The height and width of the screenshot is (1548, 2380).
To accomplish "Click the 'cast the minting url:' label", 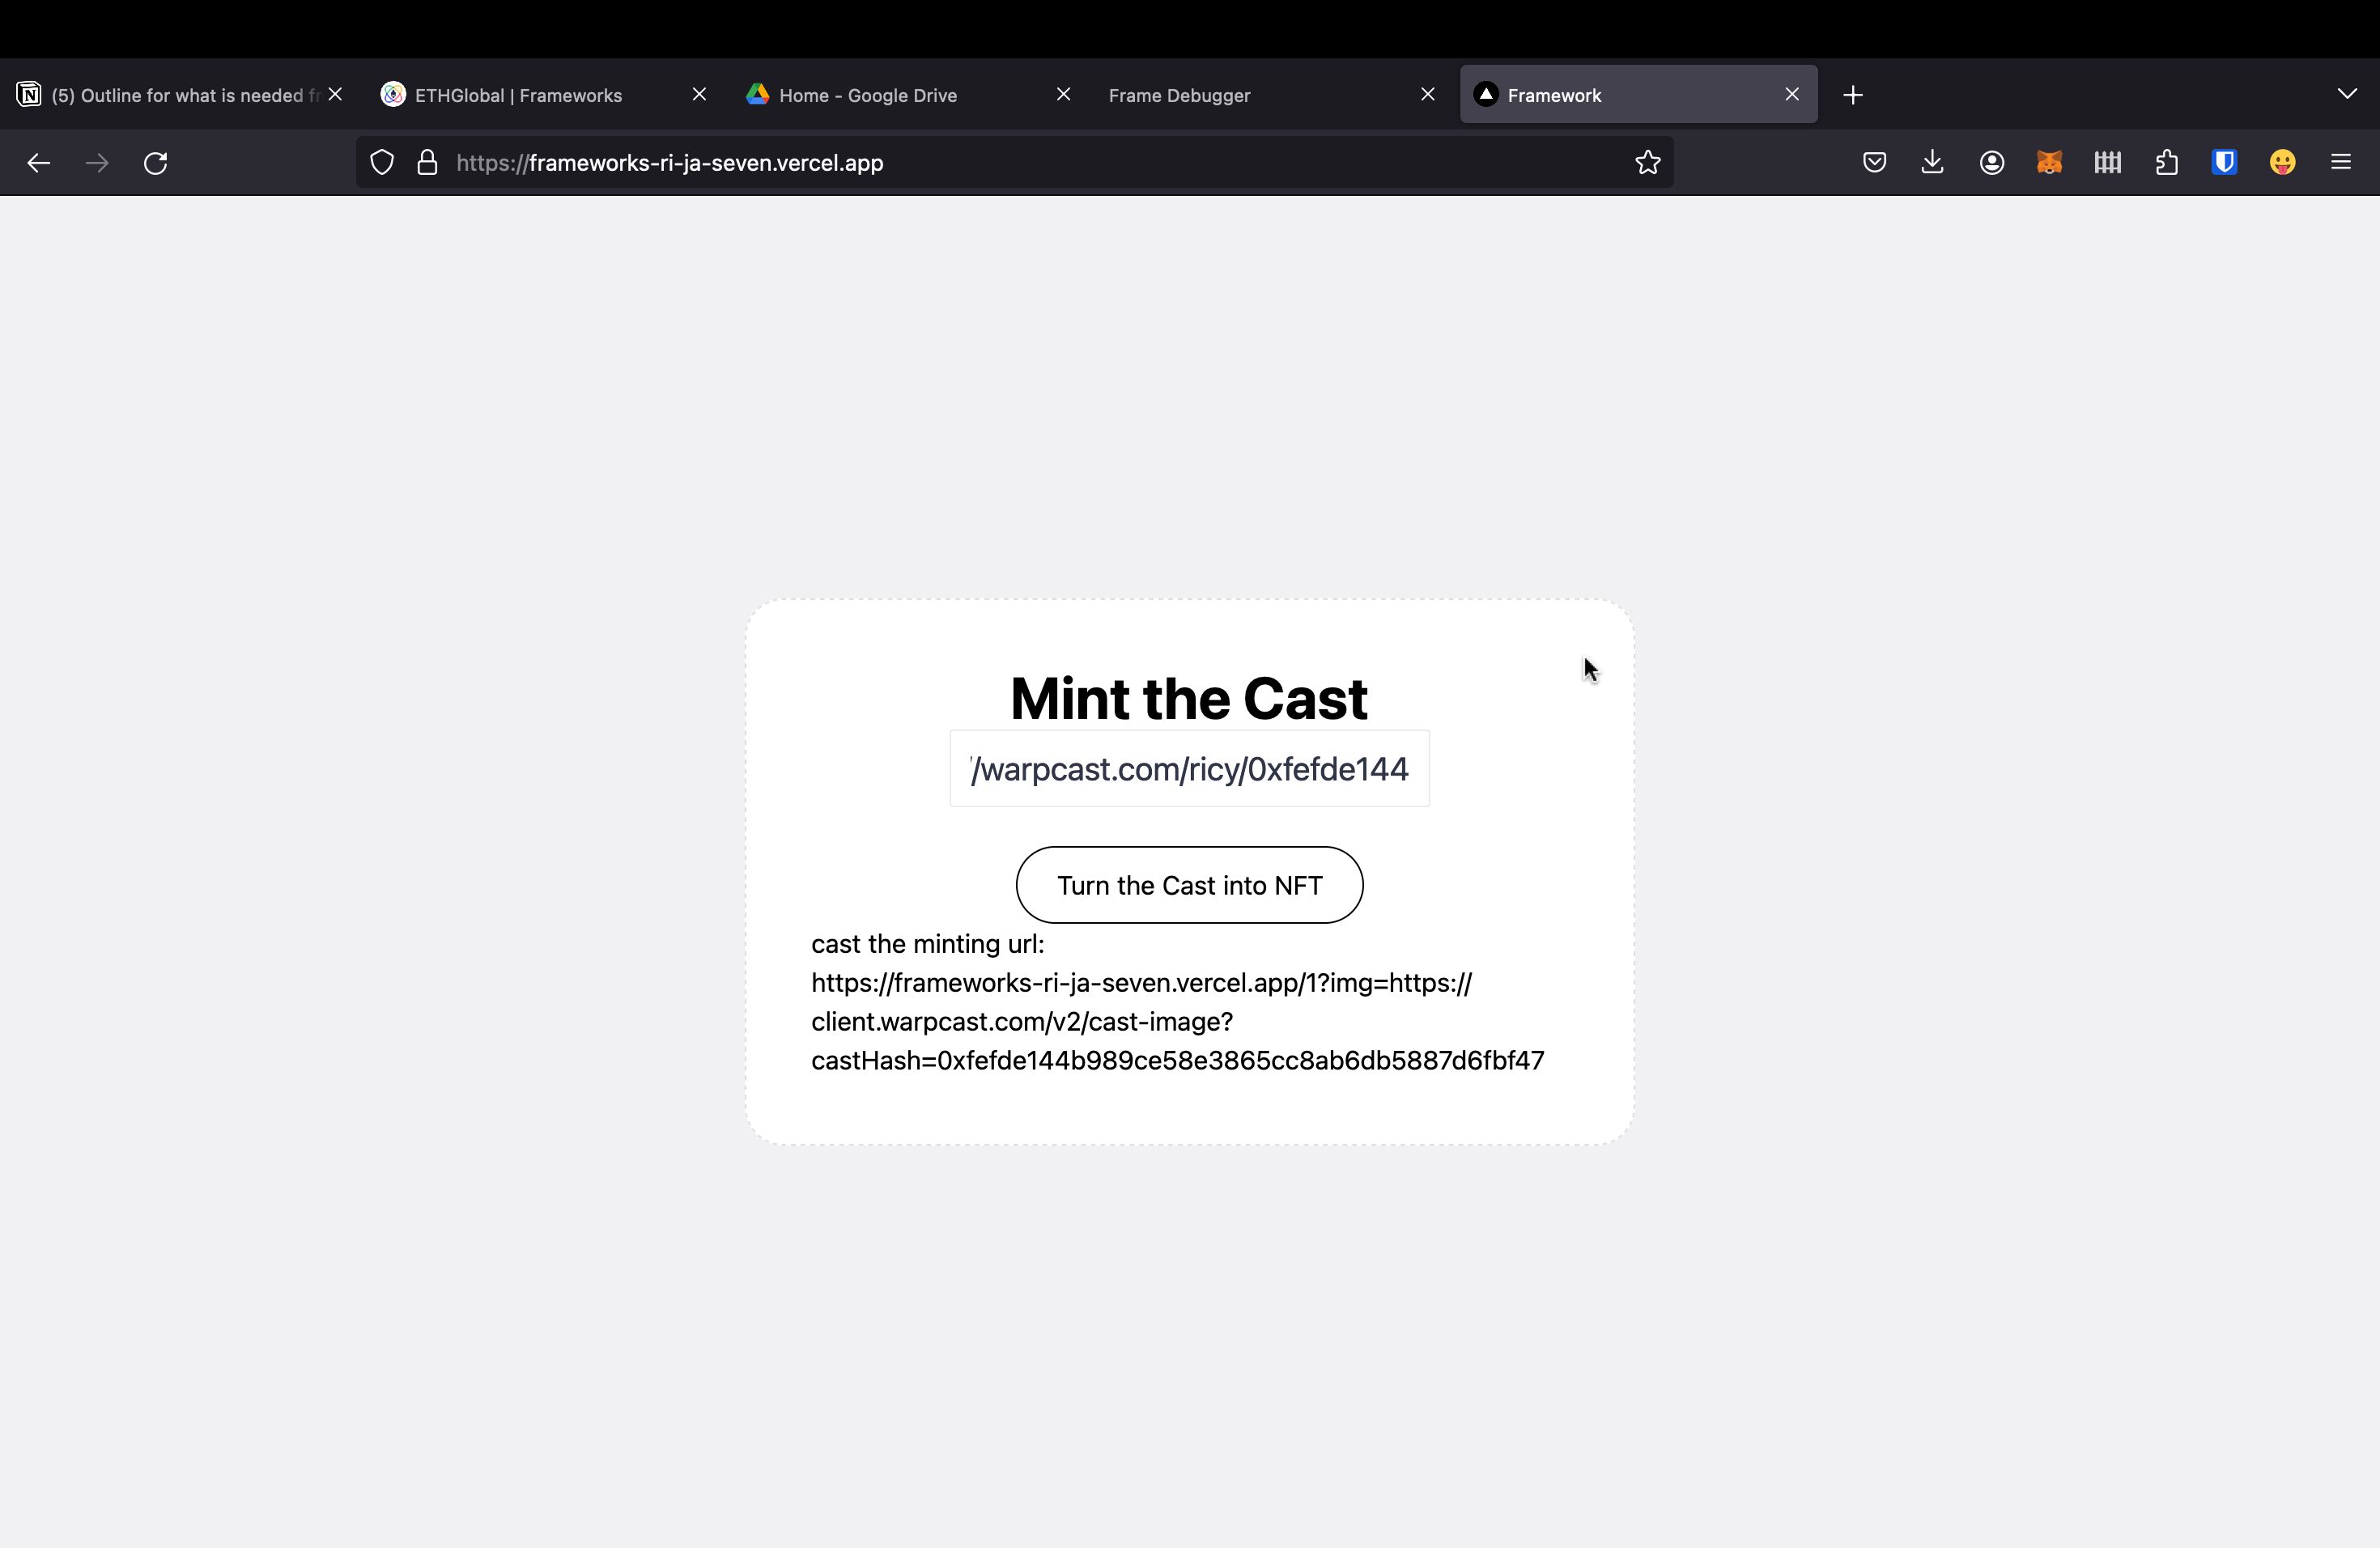I will (927, 944).
